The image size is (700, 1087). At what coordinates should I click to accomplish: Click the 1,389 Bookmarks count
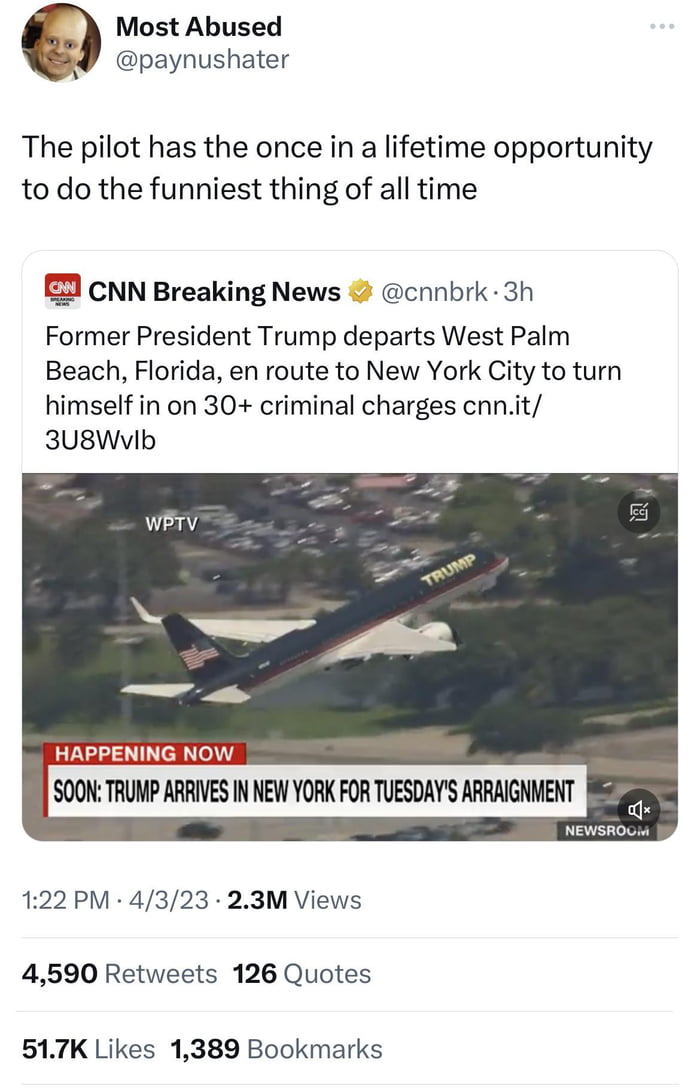277,1049
